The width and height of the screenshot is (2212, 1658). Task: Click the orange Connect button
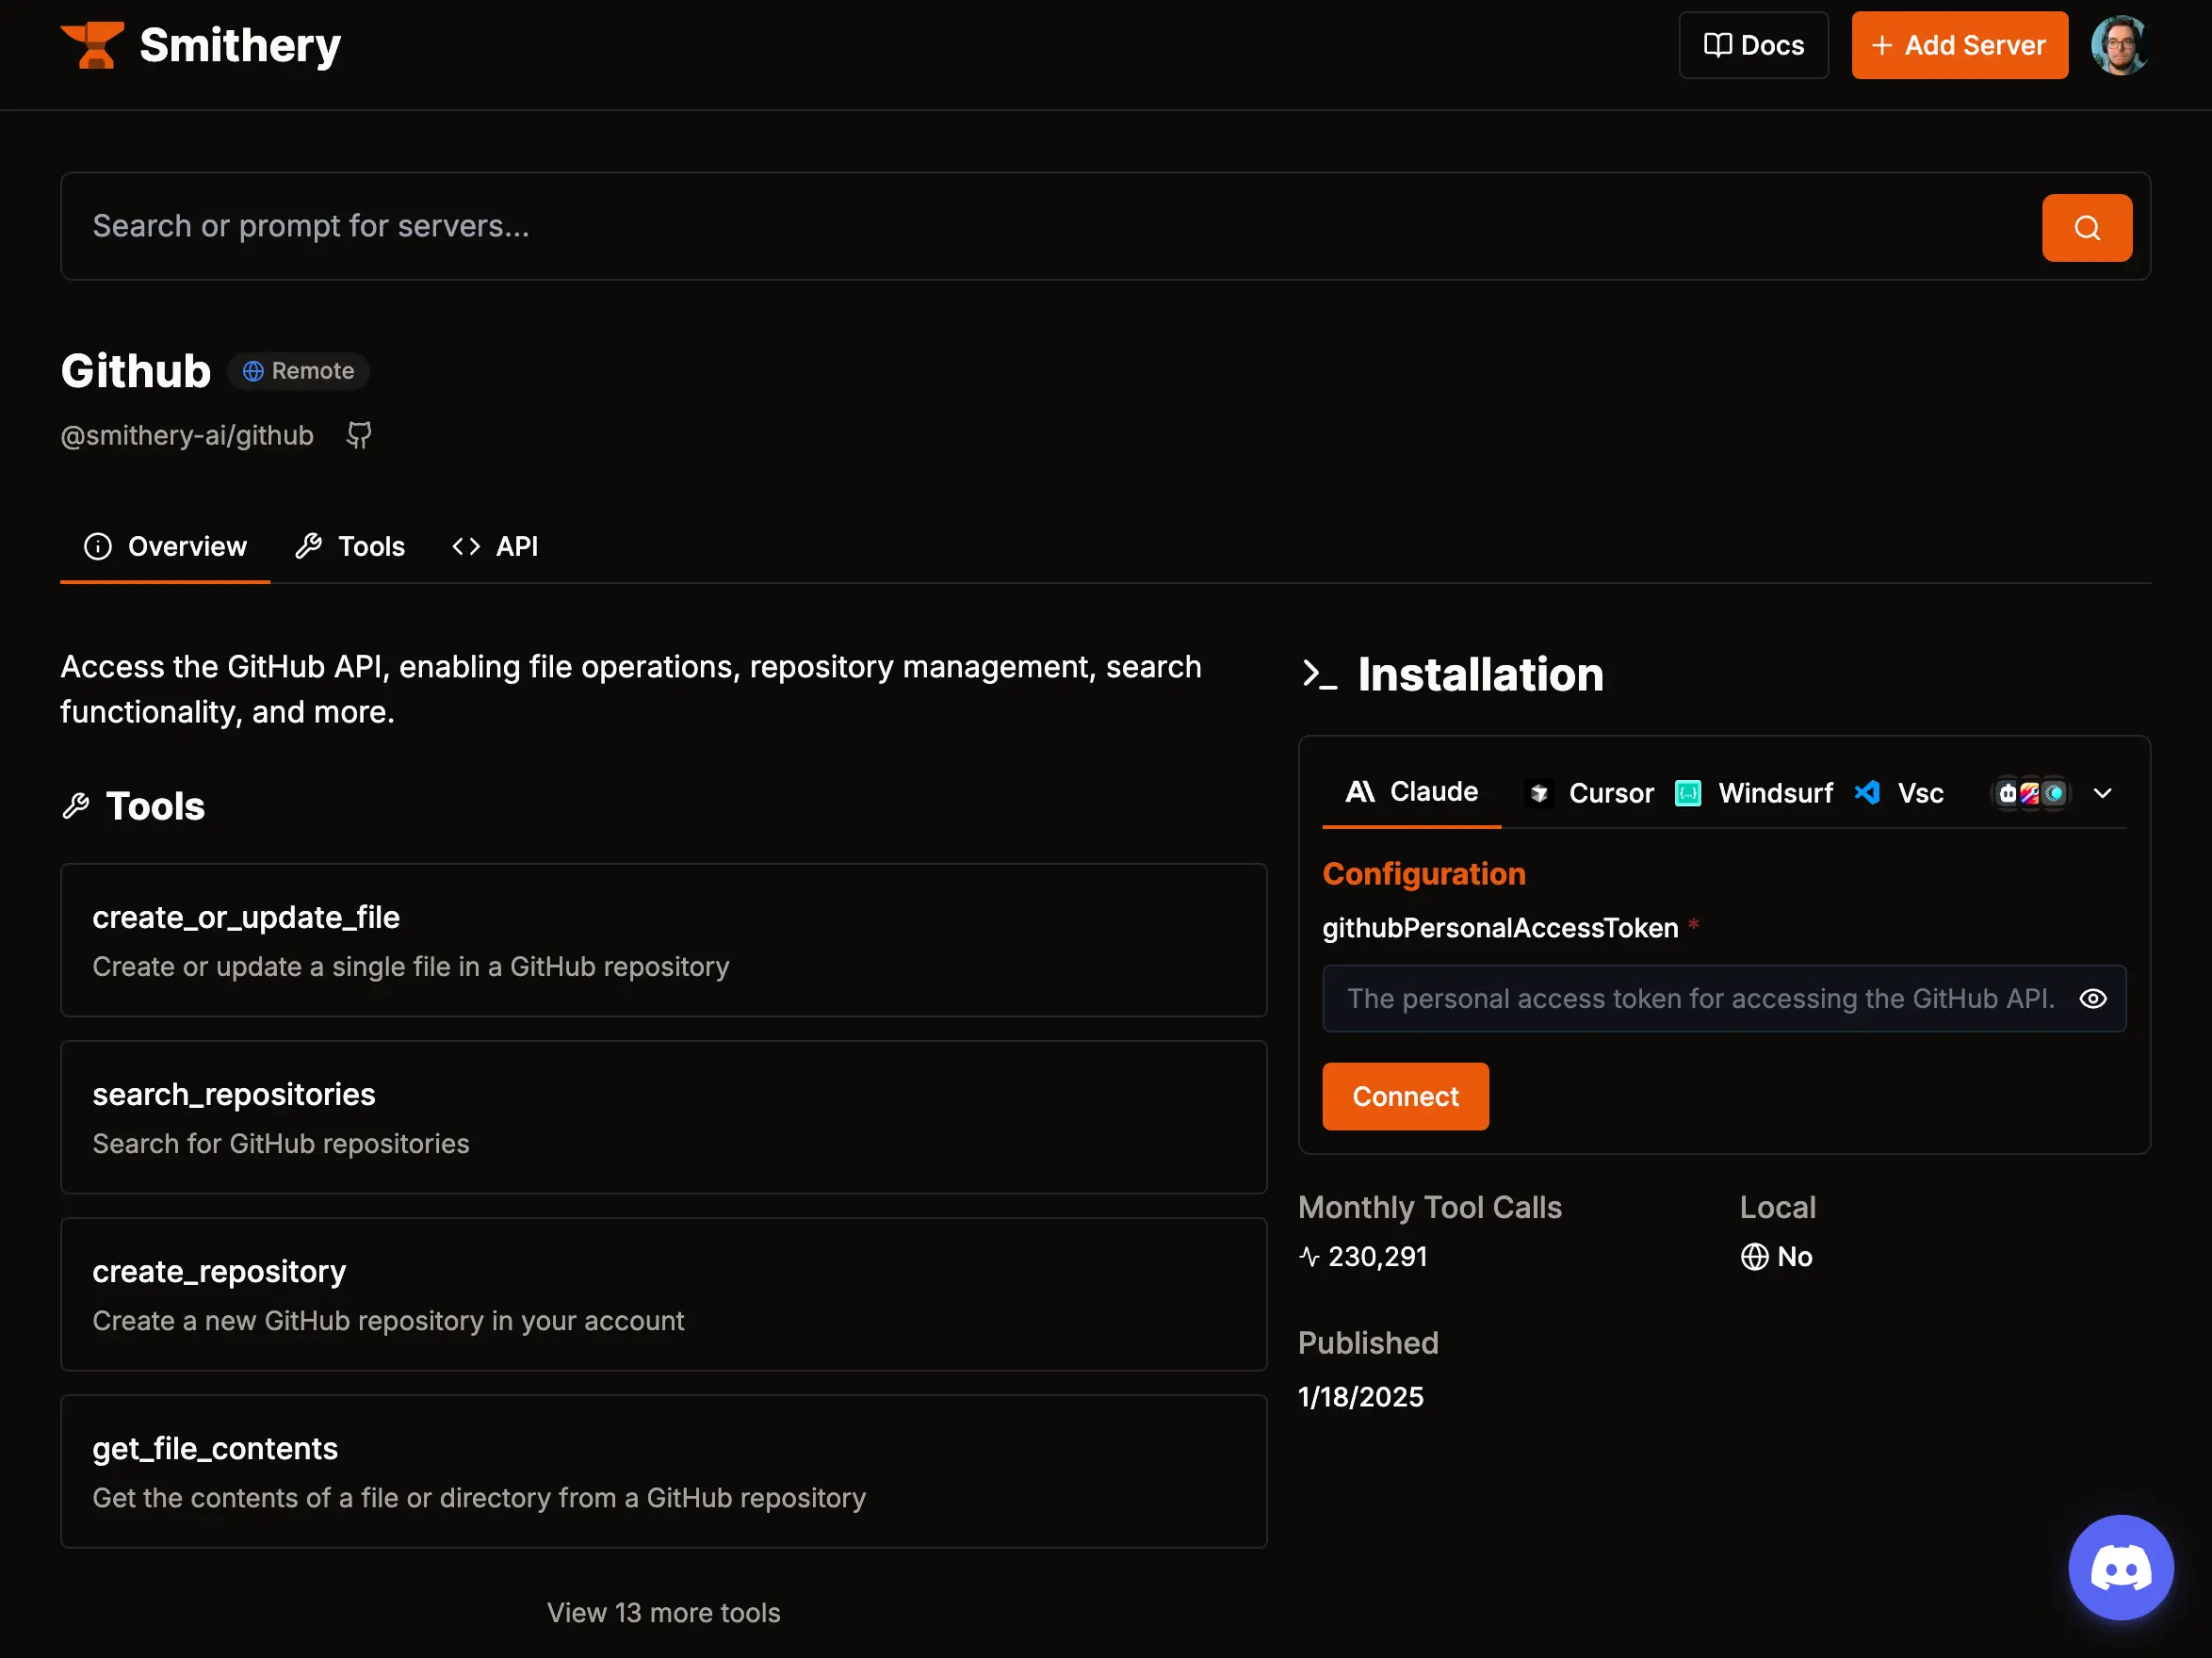tap(1405, 1096)
